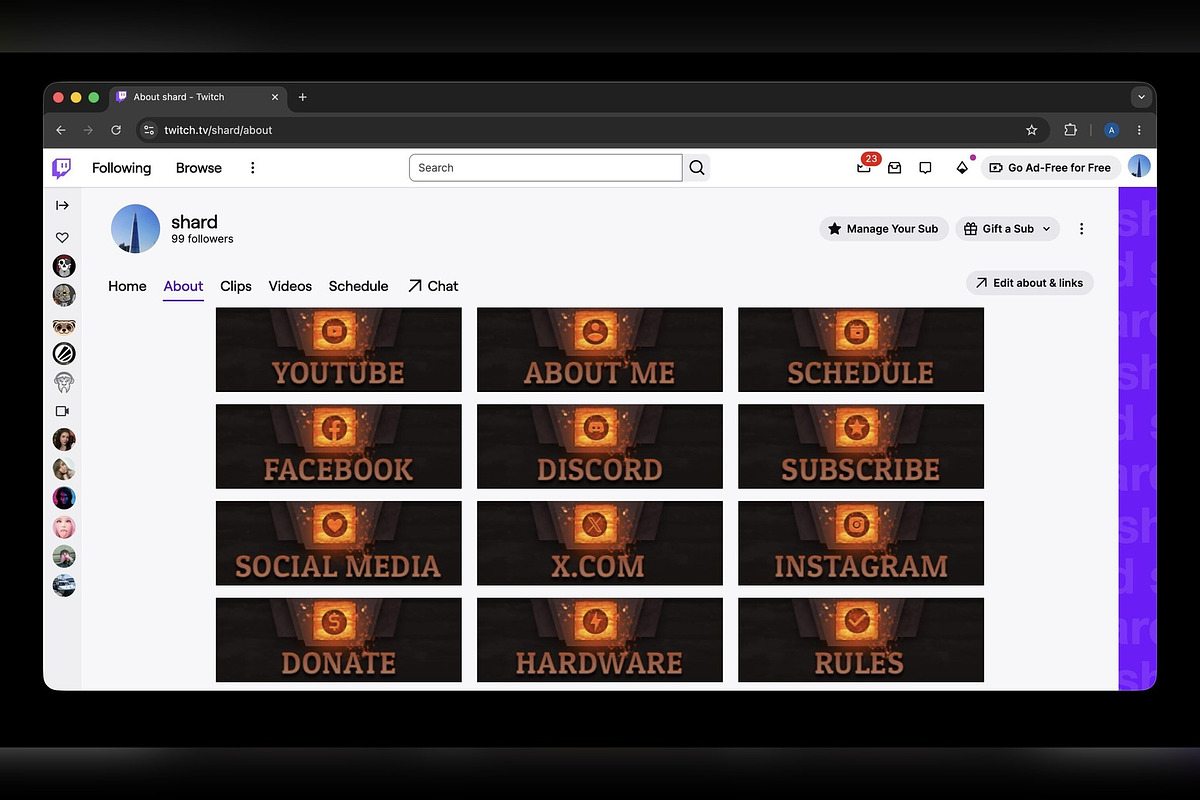Screen dimensions: 1200x800
Task: Click the camera live channels icon
Action: pyautogui.click(x=62, y=411)
